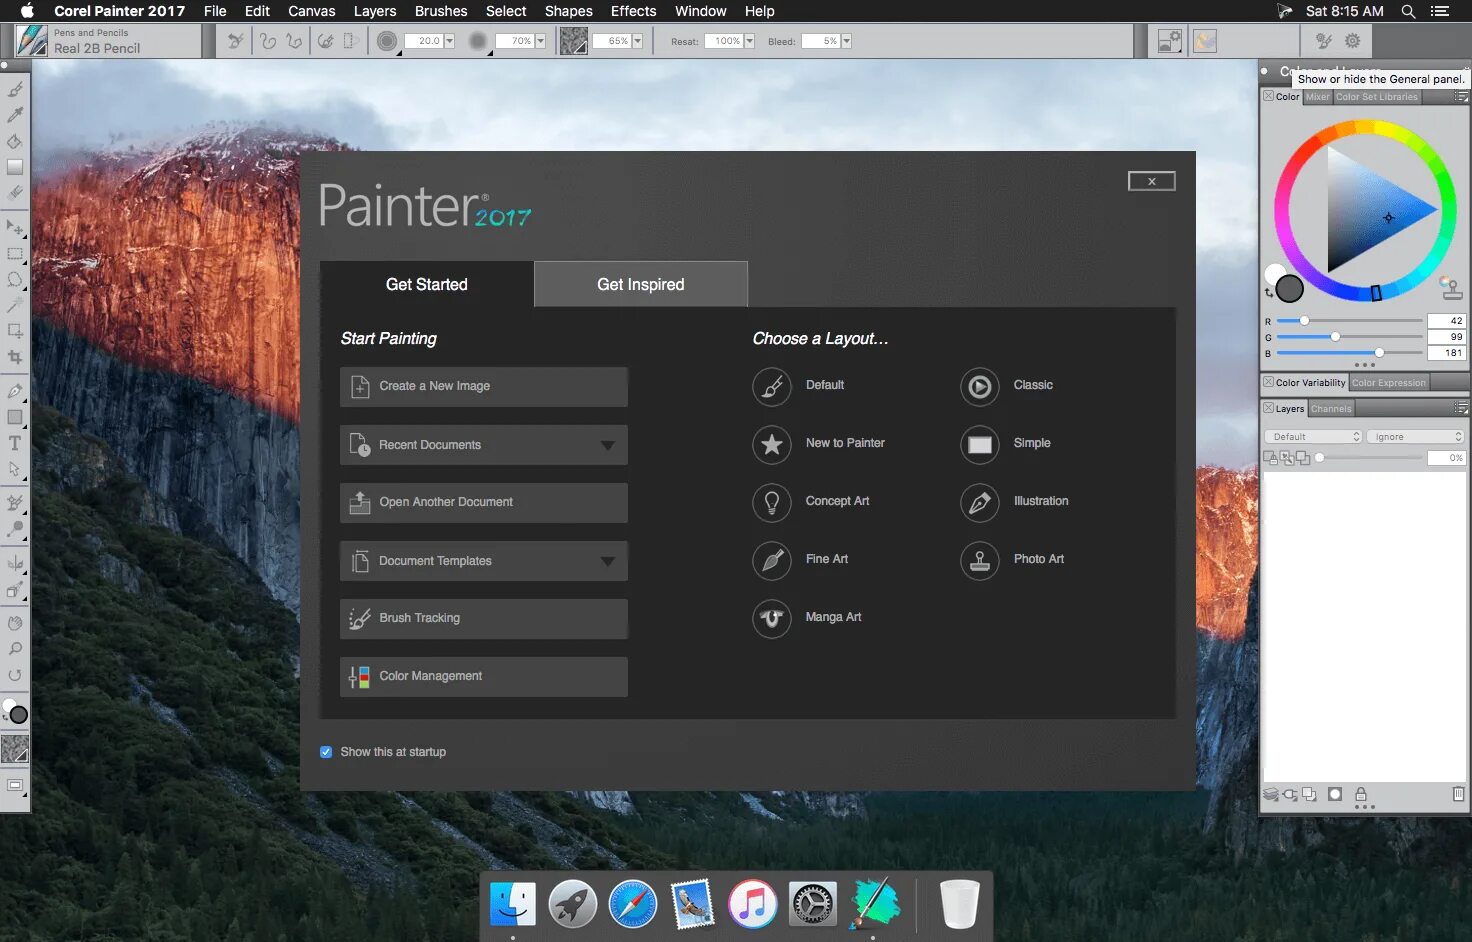Open the Color Set Libraries tab
The height and width of the screenshot is (942, 1472).
(1376, 97)
